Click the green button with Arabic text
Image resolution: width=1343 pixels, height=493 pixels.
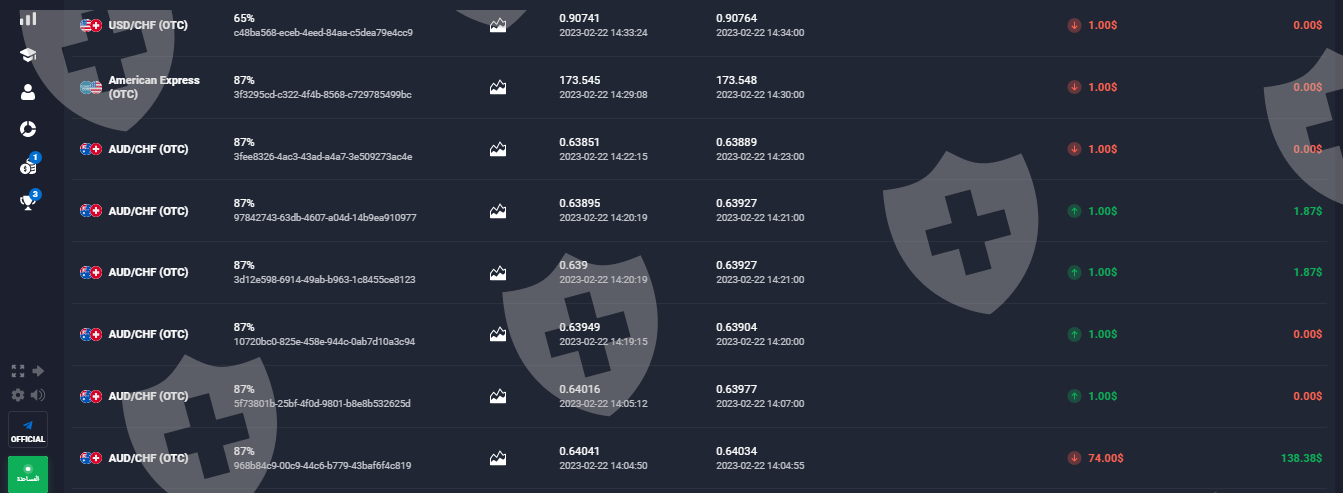point(28,473)
